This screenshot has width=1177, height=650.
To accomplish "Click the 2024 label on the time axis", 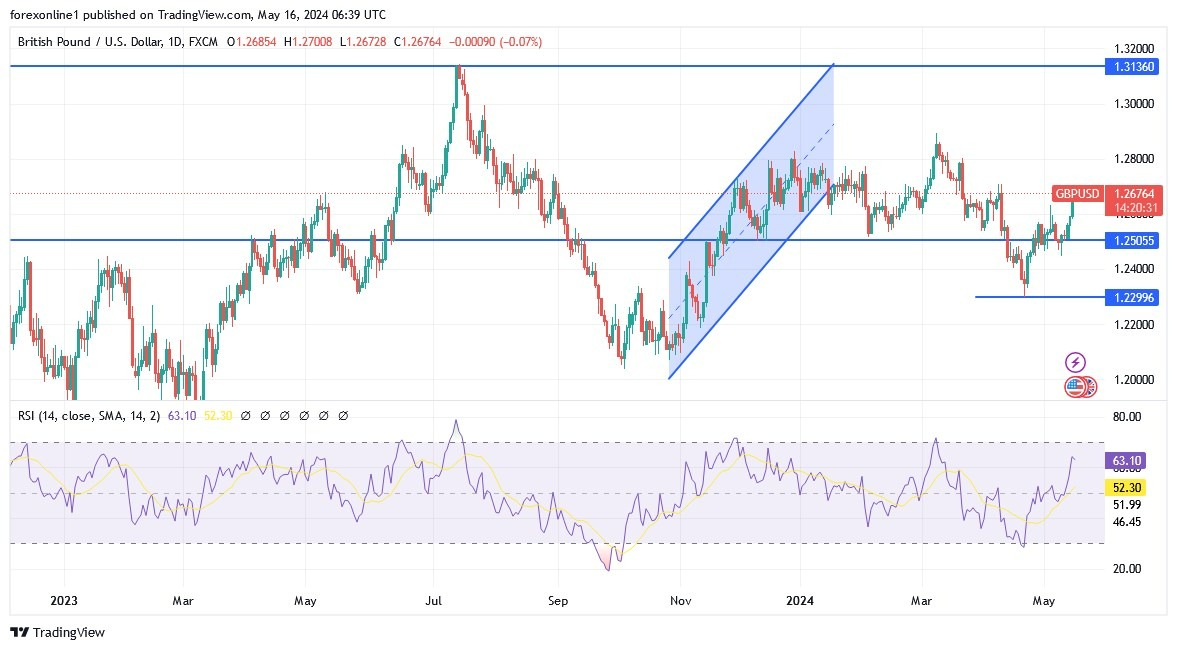I will click(x=798, y=601).
